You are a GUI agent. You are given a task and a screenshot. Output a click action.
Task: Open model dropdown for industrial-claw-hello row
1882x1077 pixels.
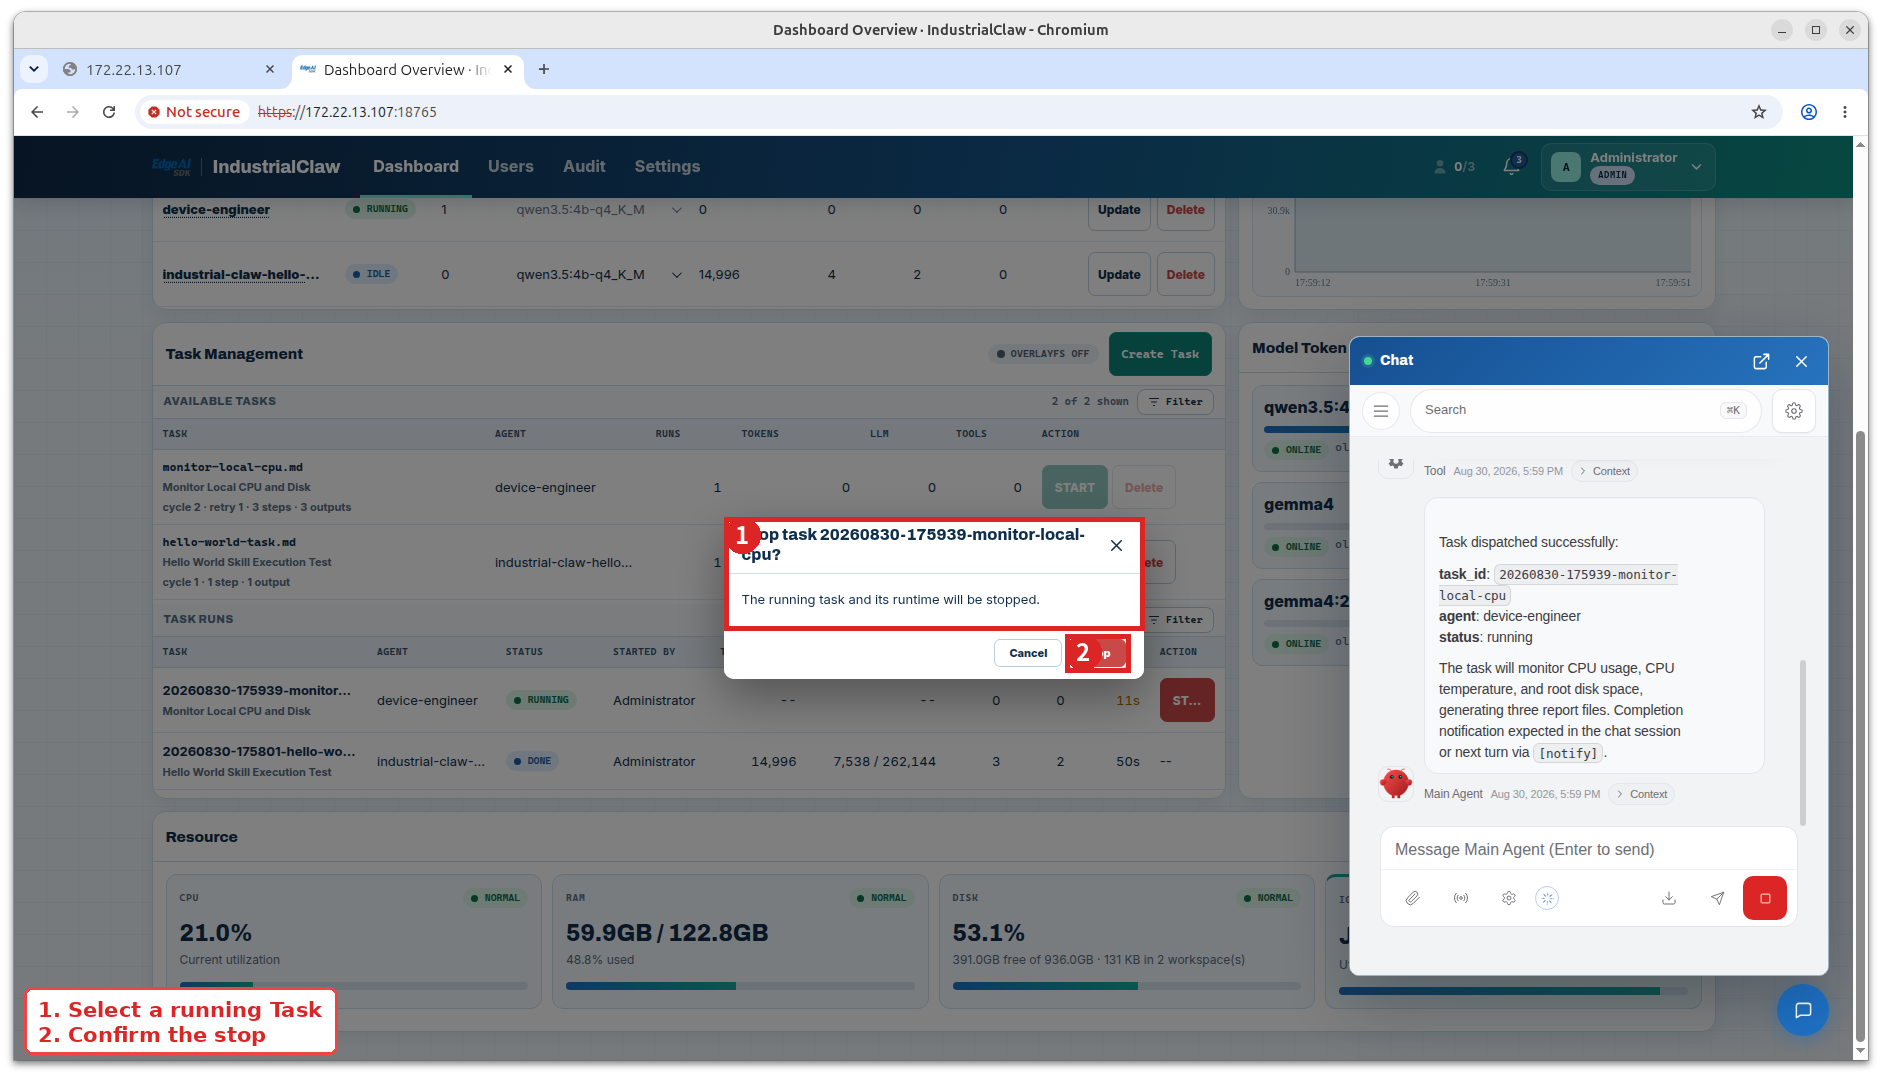(677, 275)
